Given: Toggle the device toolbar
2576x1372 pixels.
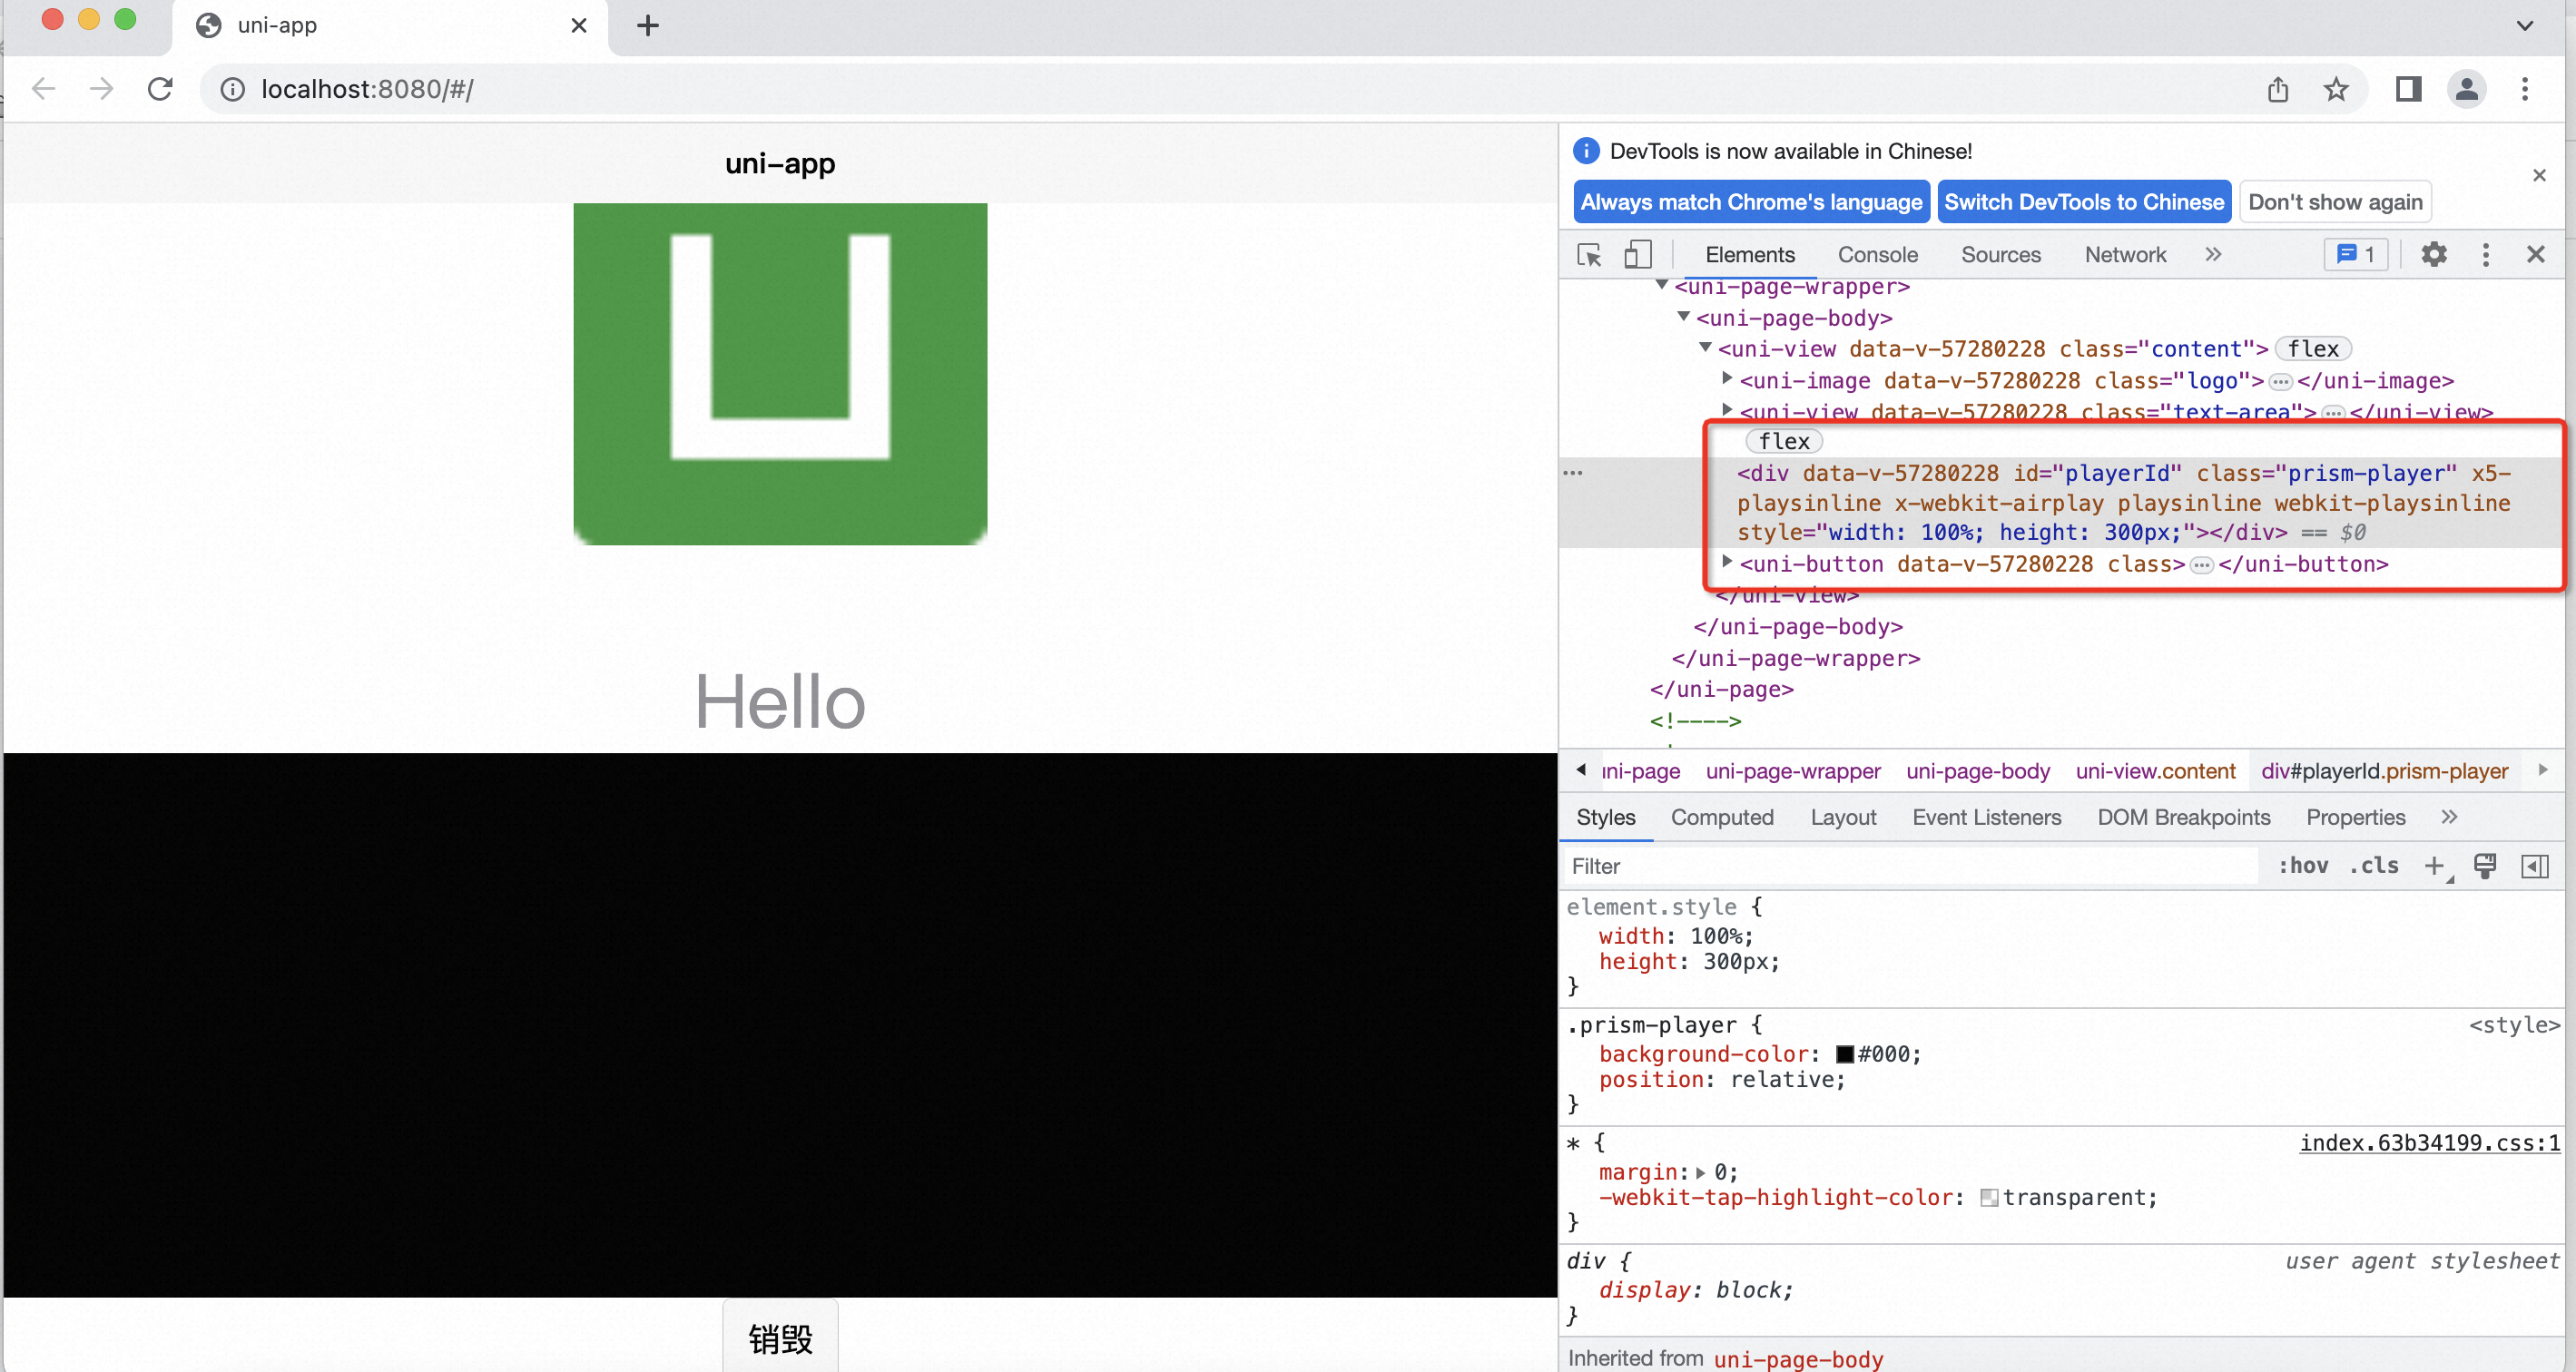Looking at the screenshot, I should pos(1637,255).
